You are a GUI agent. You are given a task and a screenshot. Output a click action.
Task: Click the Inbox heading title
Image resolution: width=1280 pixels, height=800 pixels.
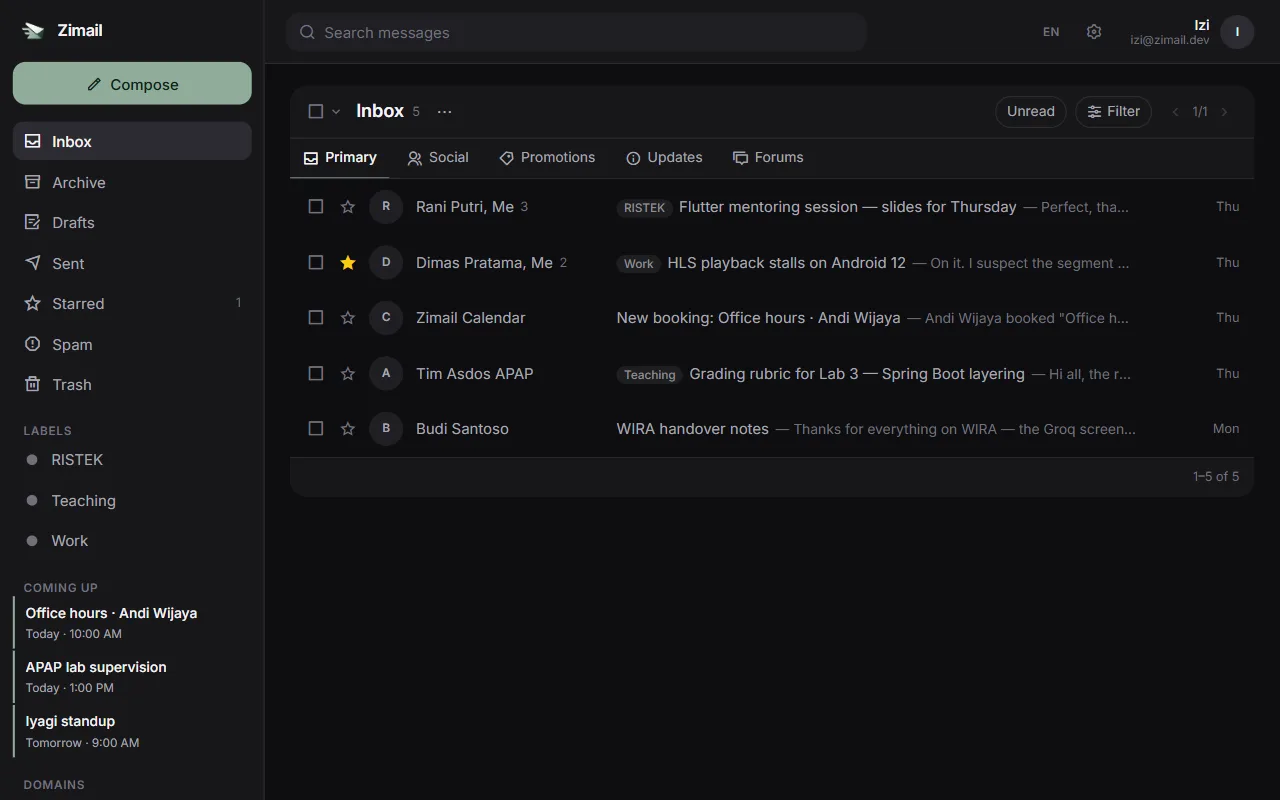(x=380, y=111)
